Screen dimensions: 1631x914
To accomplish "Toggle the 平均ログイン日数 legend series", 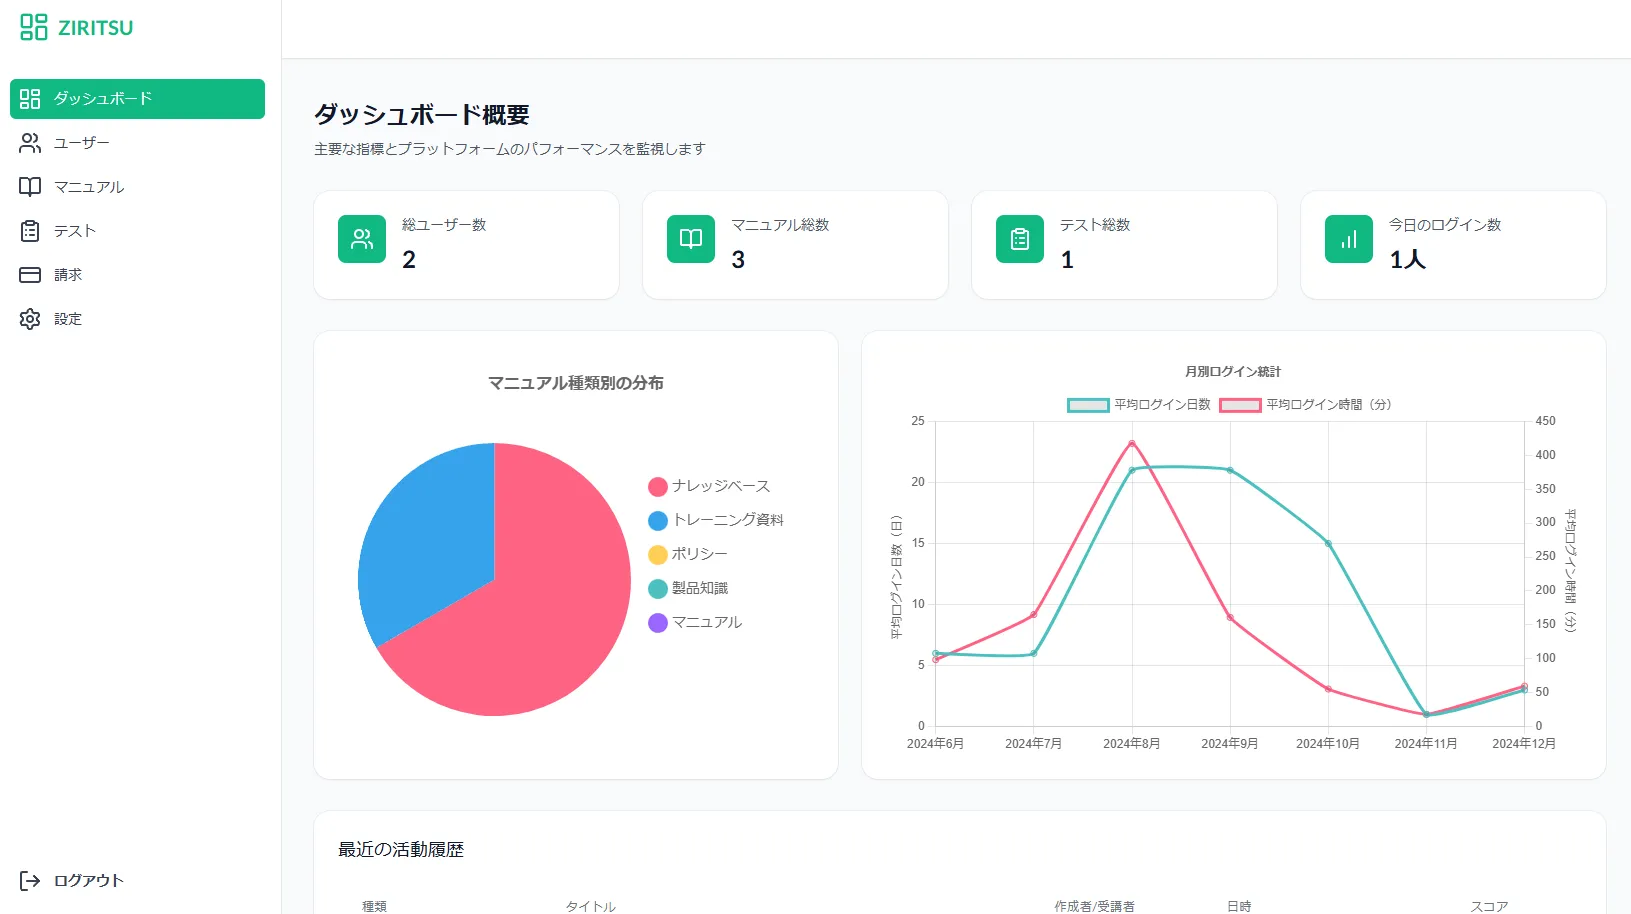I will point(1139,405).
